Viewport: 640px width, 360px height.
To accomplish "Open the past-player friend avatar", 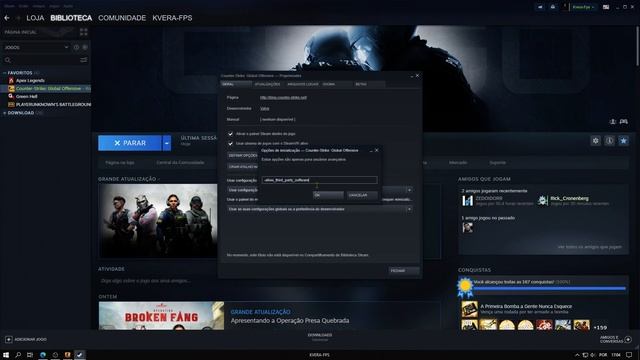I will pyautogui.click(x=468, y=227).
